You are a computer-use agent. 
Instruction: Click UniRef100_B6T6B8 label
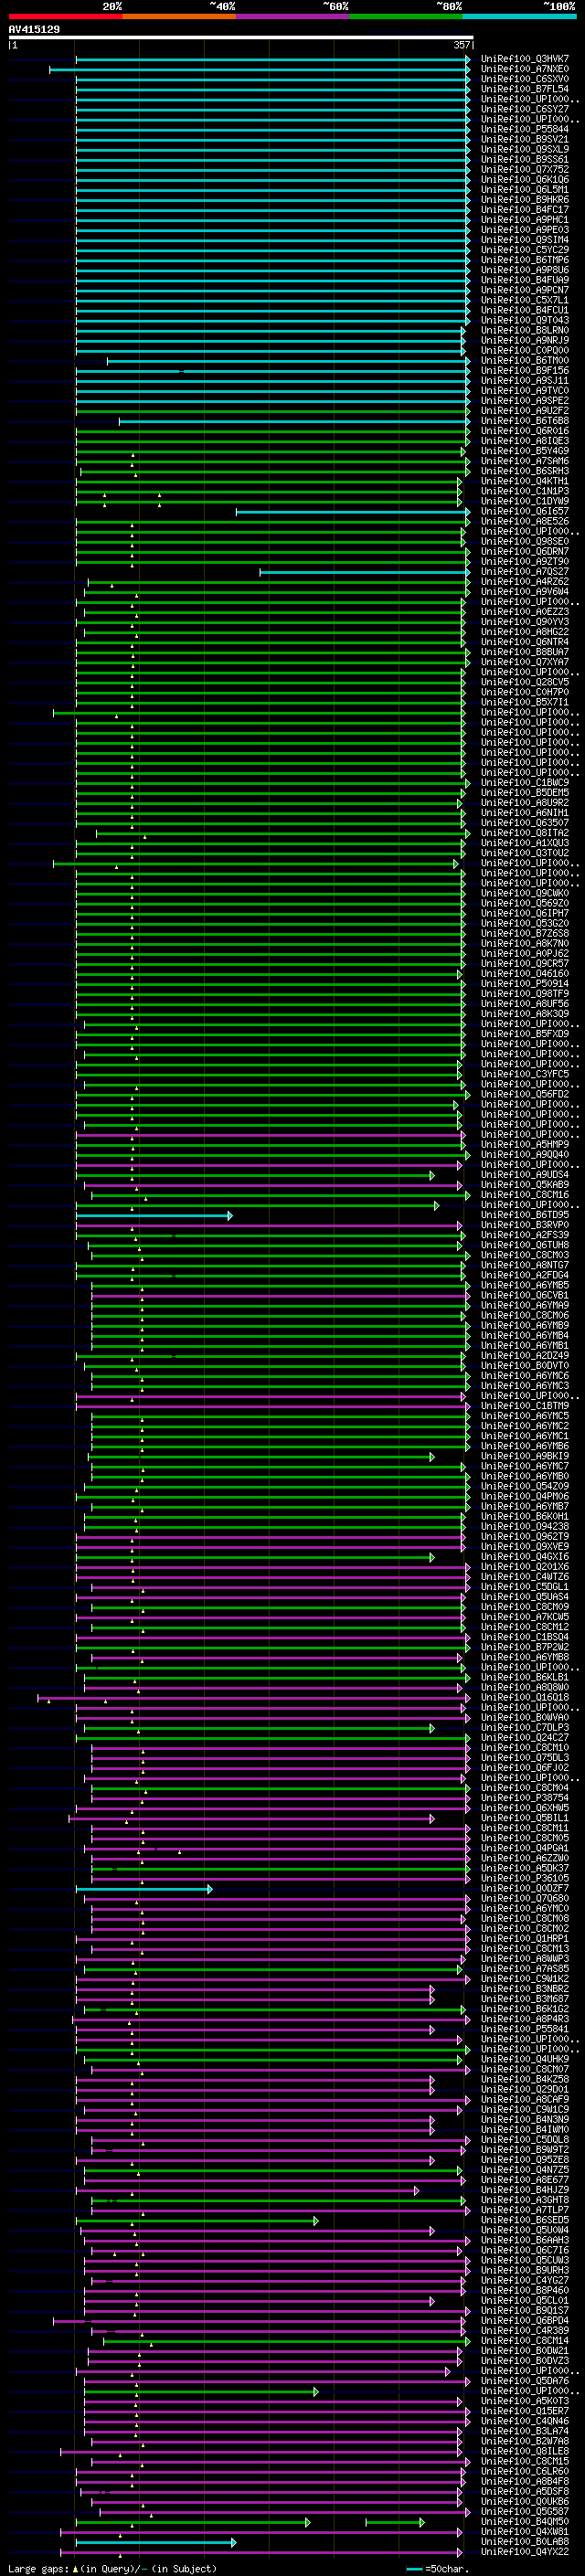click(525, 421)
